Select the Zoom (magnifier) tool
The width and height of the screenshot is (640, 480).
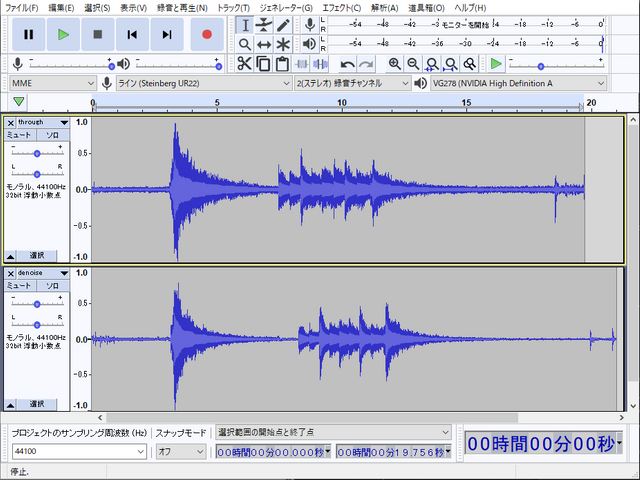pyautogui.click(x=245, y=44)
